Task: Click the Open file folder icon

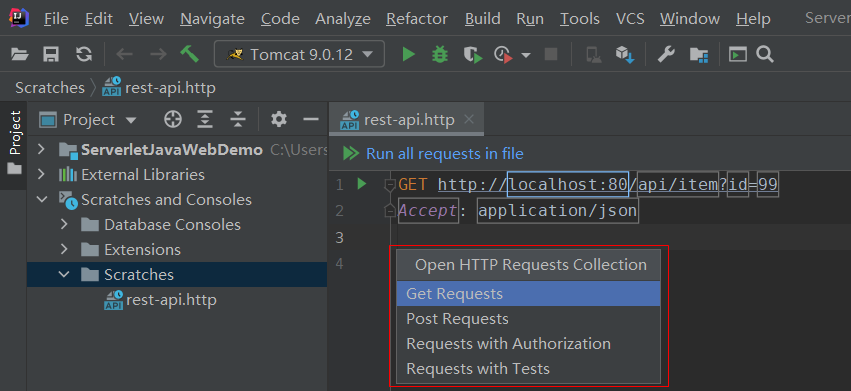Action: tap(20, 54)
